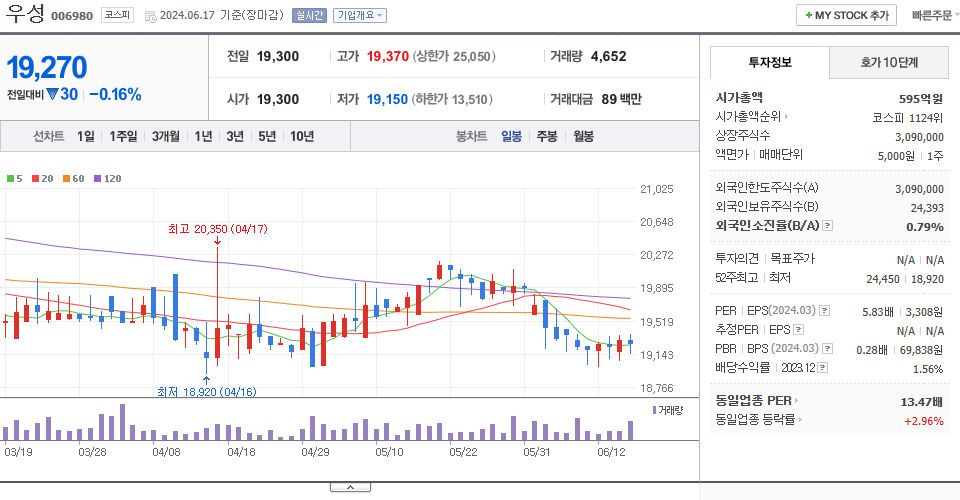Click the current price 19,270

(47, 67)
